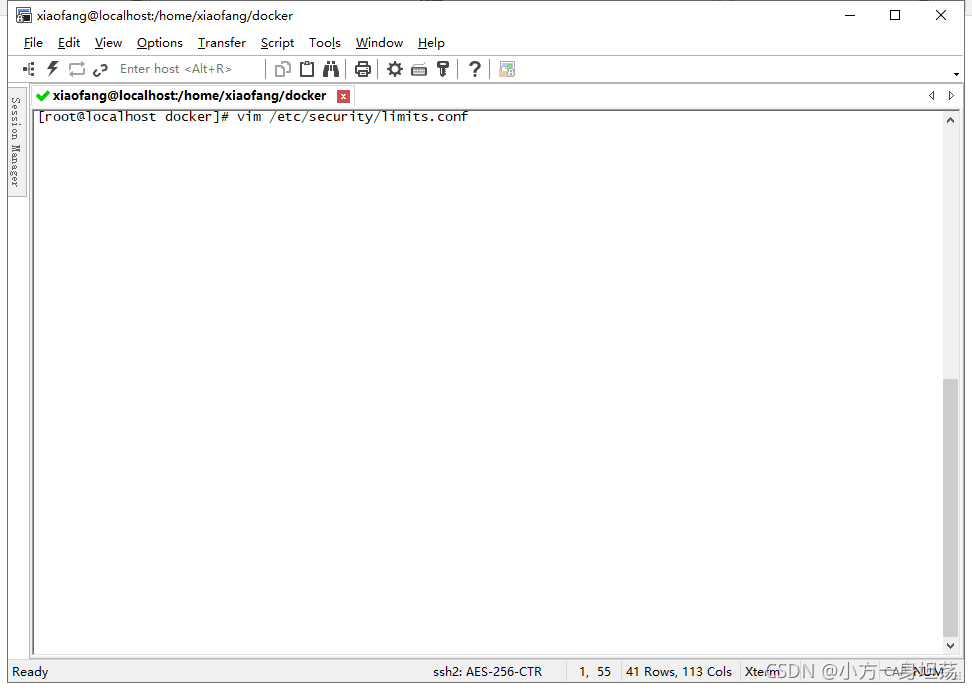972x690 pixels.
Task: Open Session Options via the gear icon
Action: (x=394, y=69)
